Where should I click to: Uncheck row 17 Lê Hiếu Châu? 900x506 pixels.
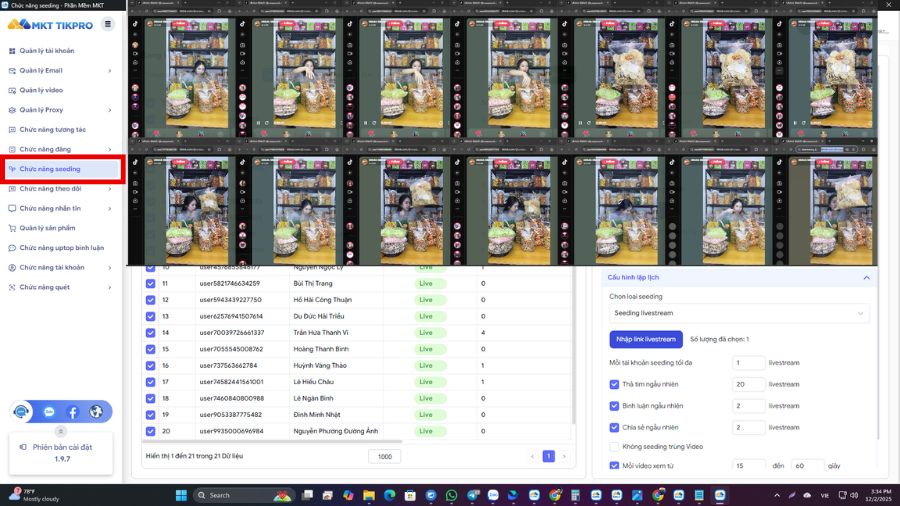click(150, 382)
